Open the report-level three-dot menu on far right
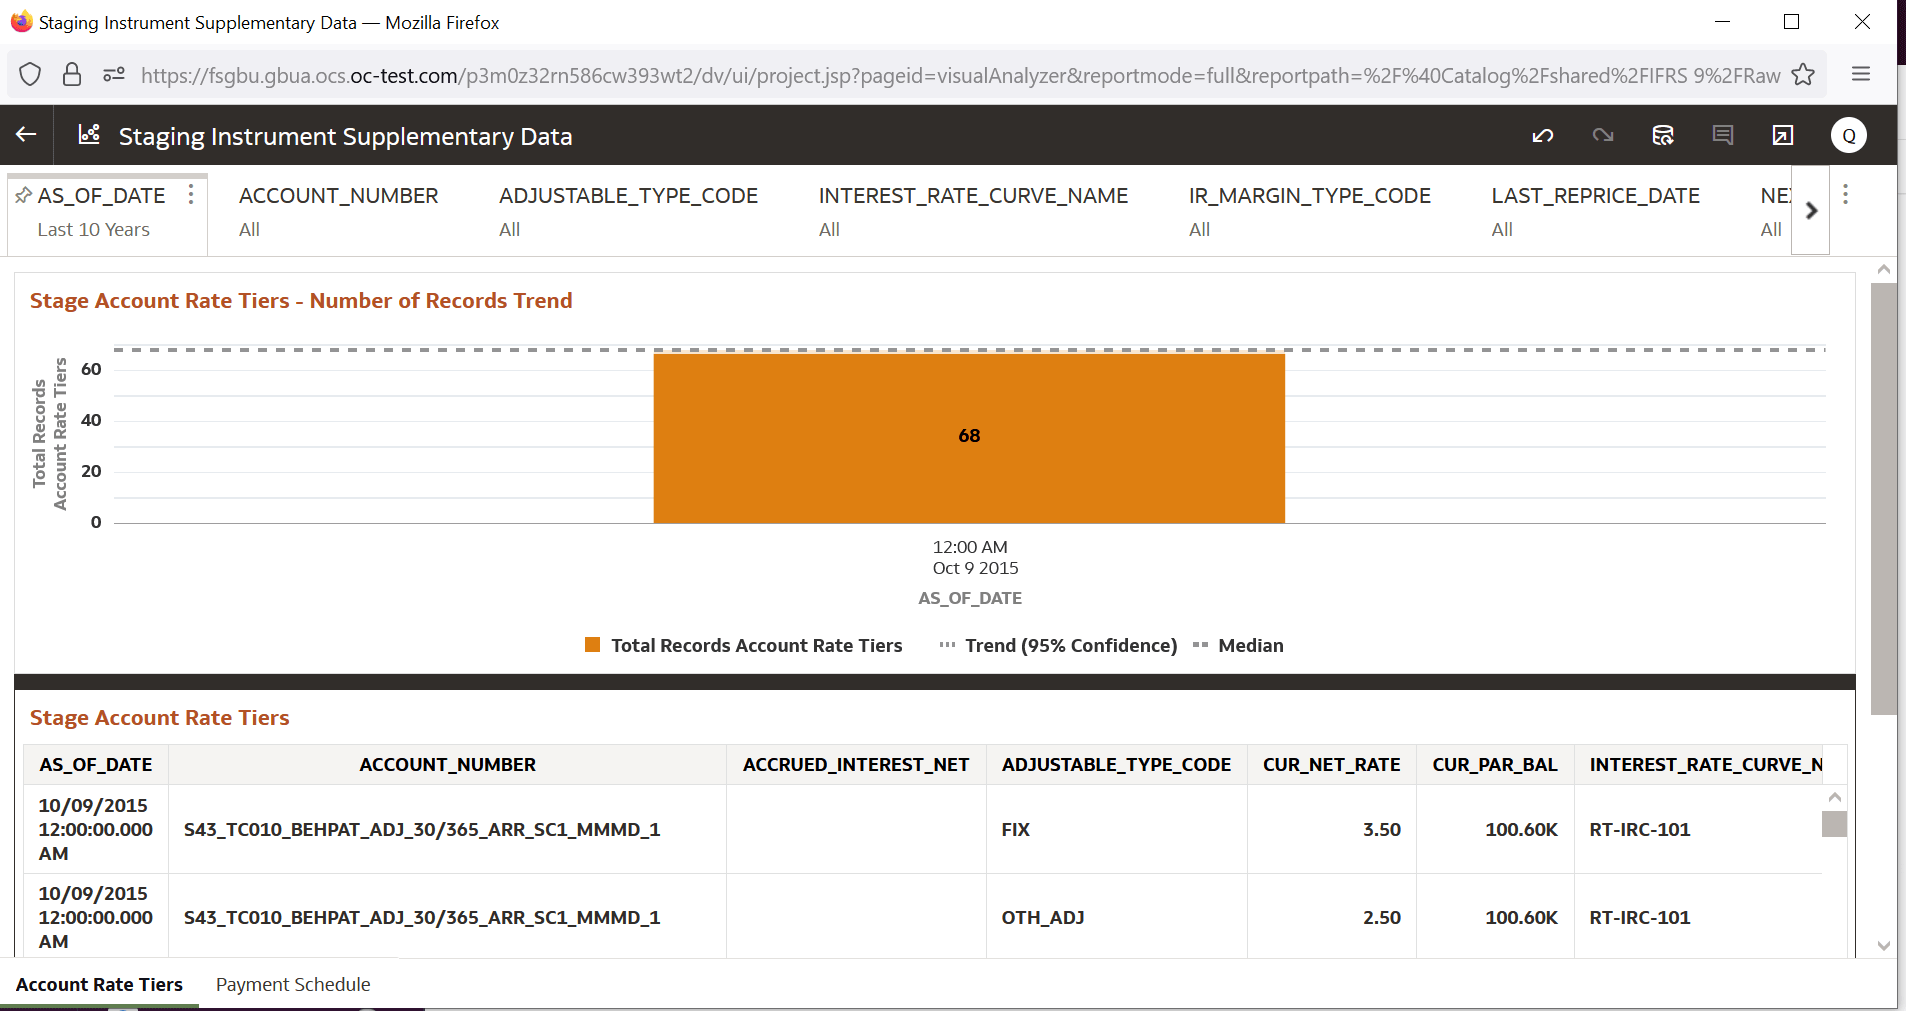 click(1845, 195)
